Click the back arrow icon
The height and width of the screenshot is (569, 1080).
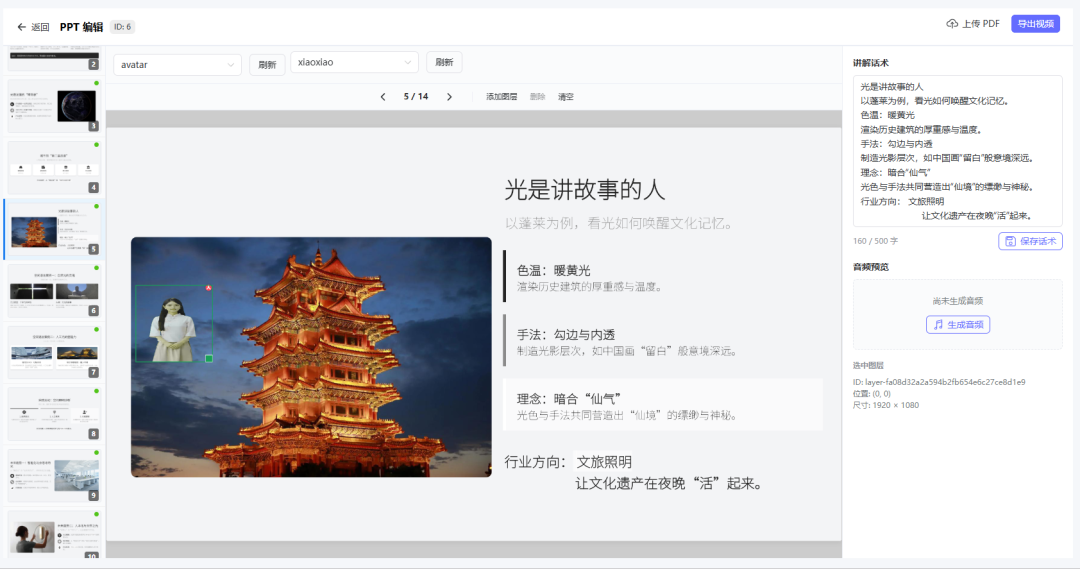coord(21,27)
